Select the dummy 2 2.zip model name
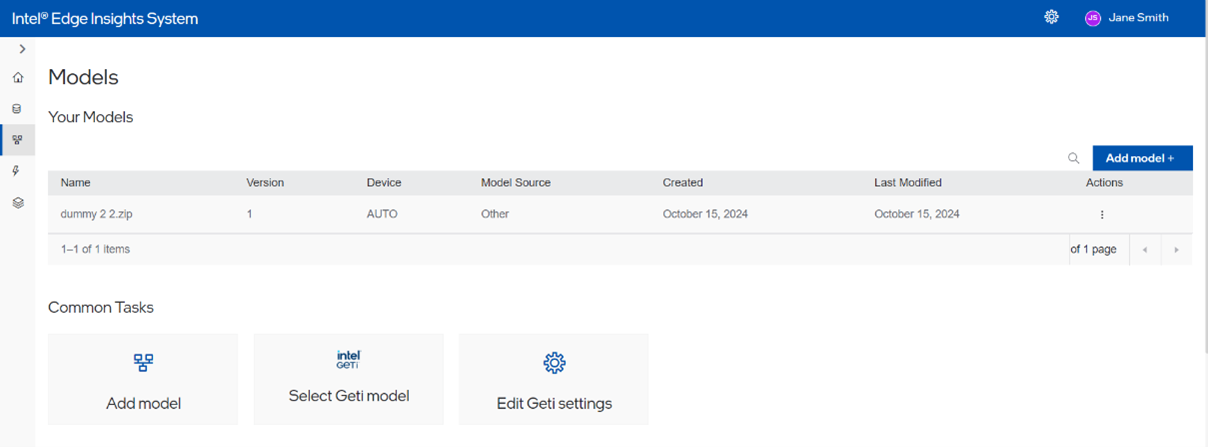Image resolution: width=1208 pixels, height=447 pixels. click(98, 214)
